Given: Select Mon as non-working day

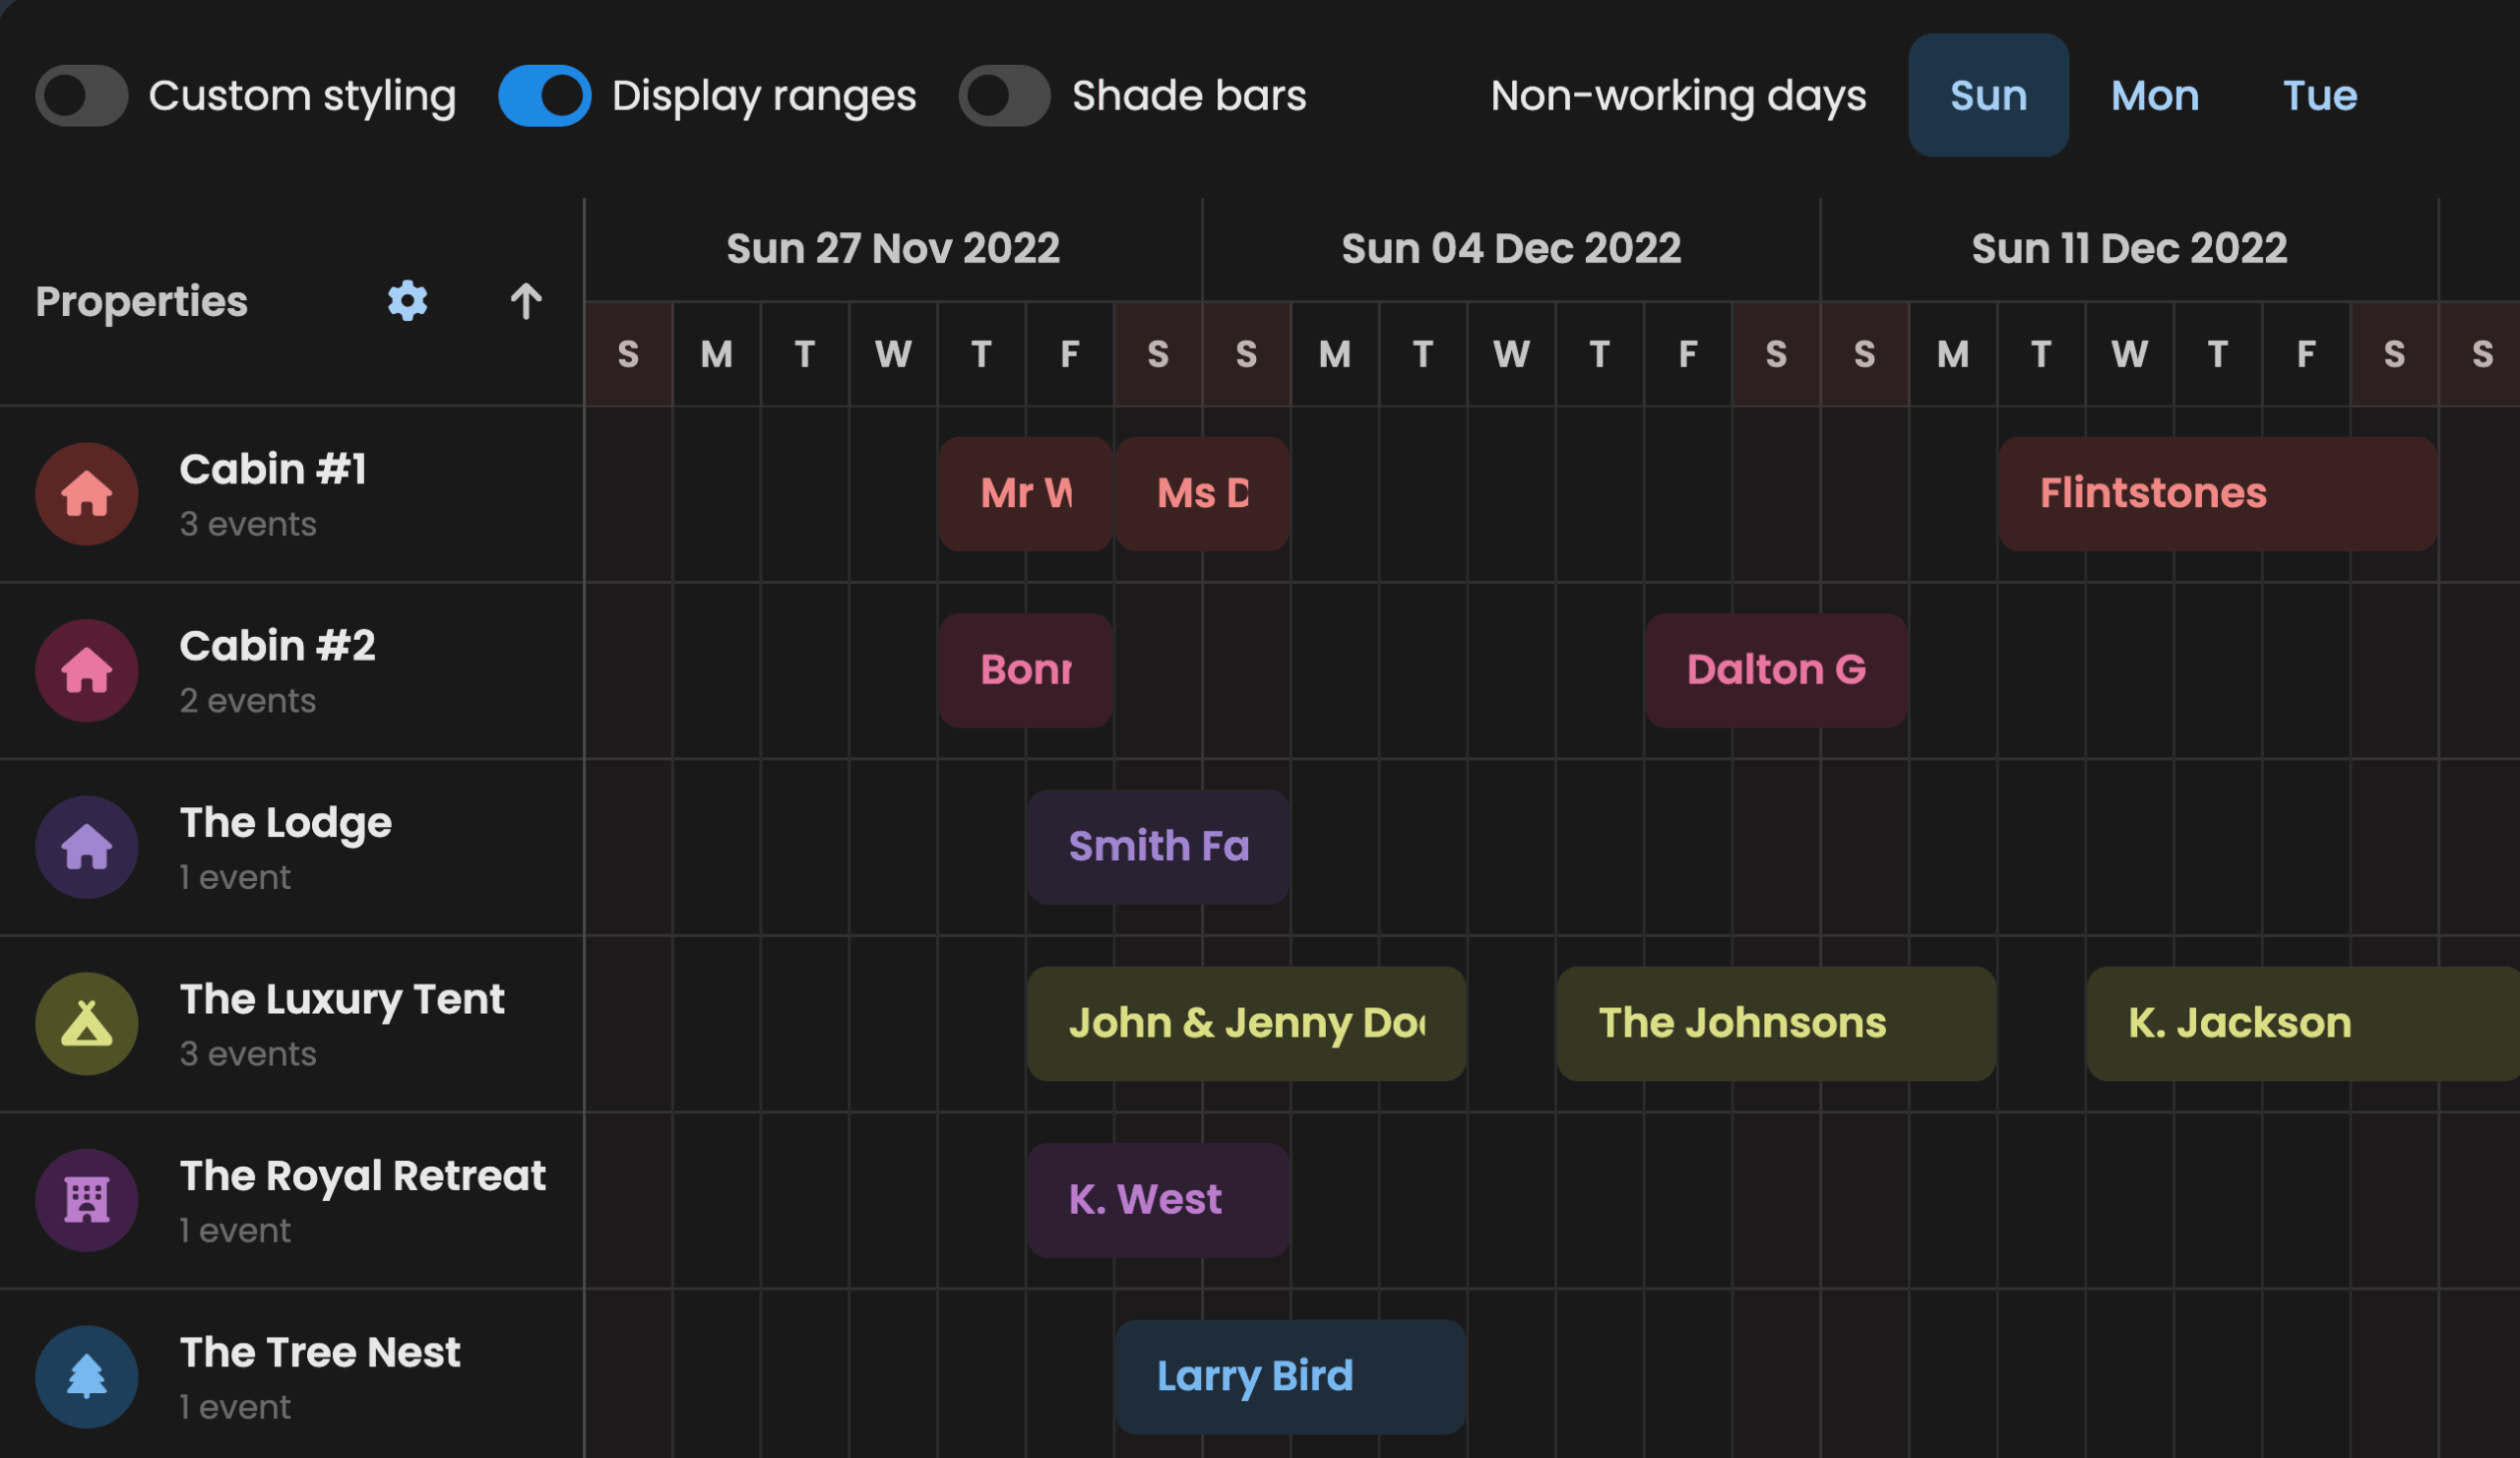Looking at the screenshot, I should [x=2154, y=96].
